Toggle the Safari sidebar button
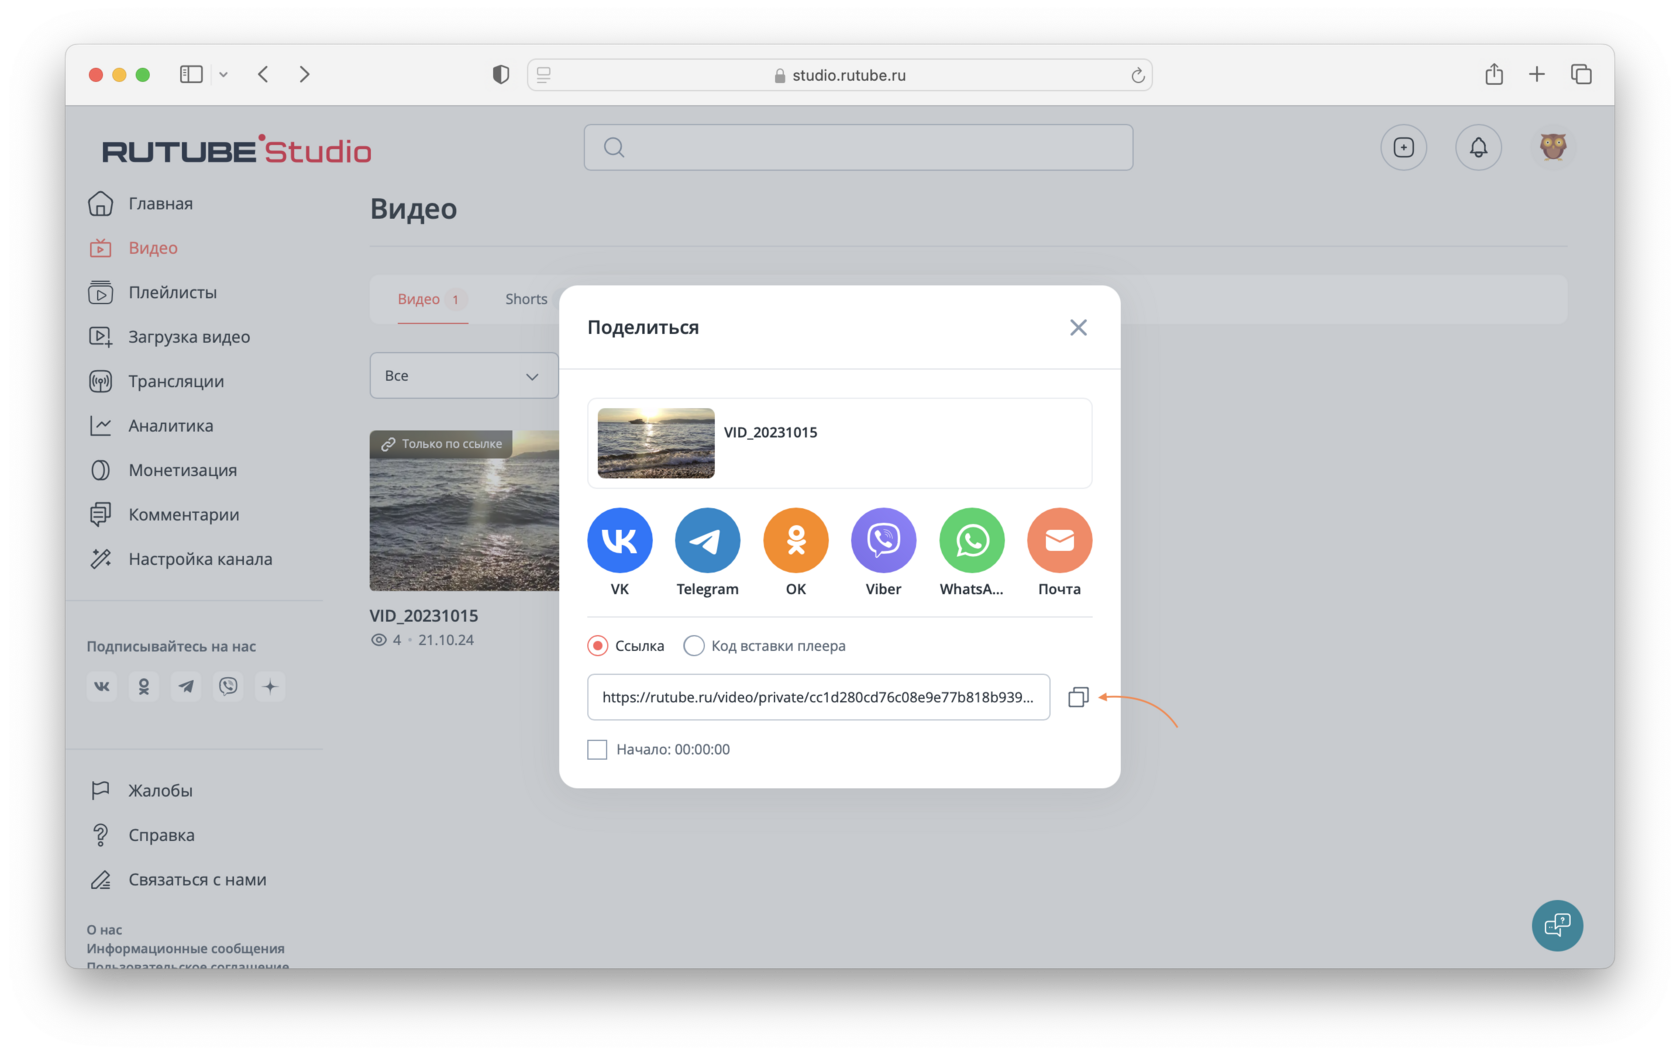 pyautogui.click(x=191, y=74)
